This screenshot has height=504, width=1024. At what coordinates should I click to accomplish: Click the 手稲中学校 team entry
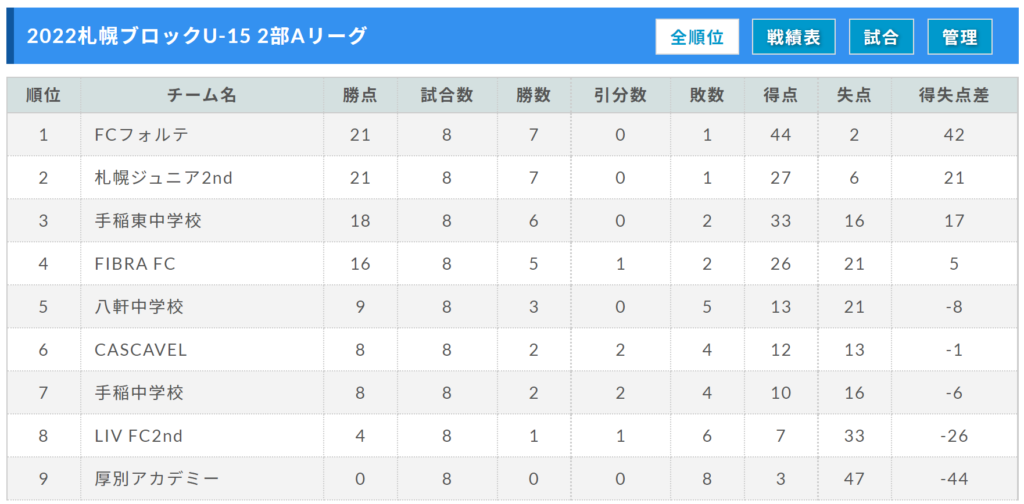139,393
